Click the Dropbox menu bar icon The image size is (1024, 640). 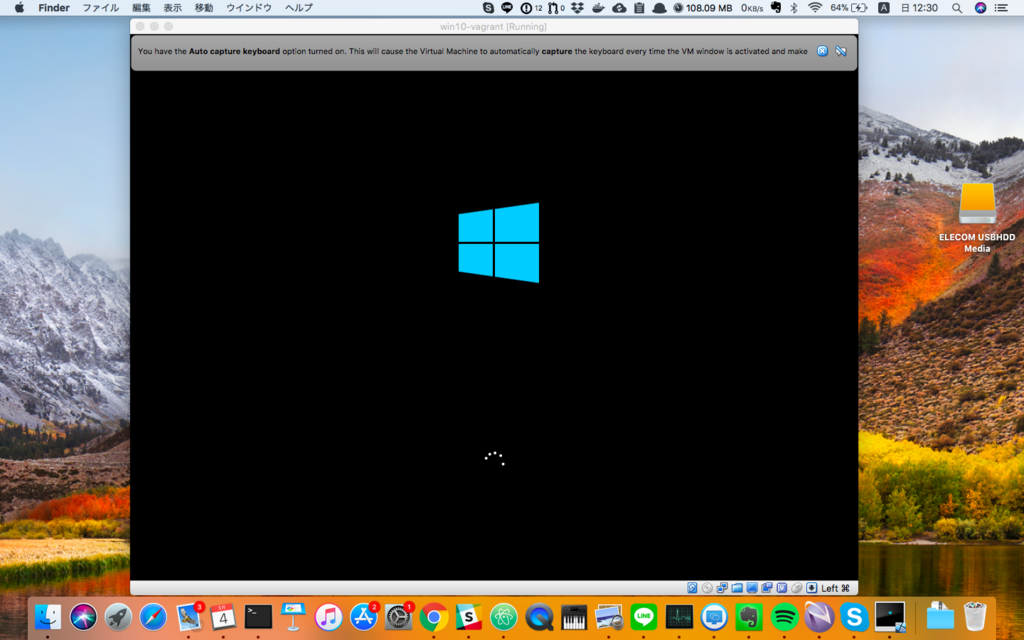[577, 8]
